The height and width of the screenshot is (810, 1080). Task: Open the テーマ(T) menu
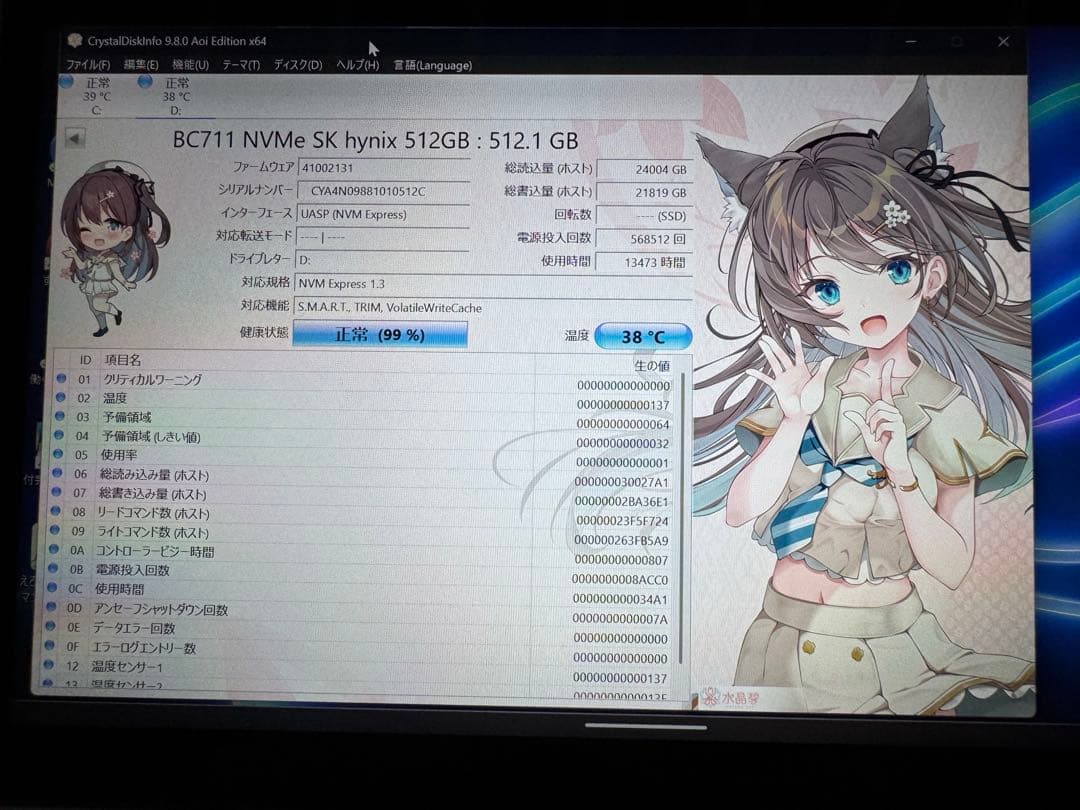241,65
